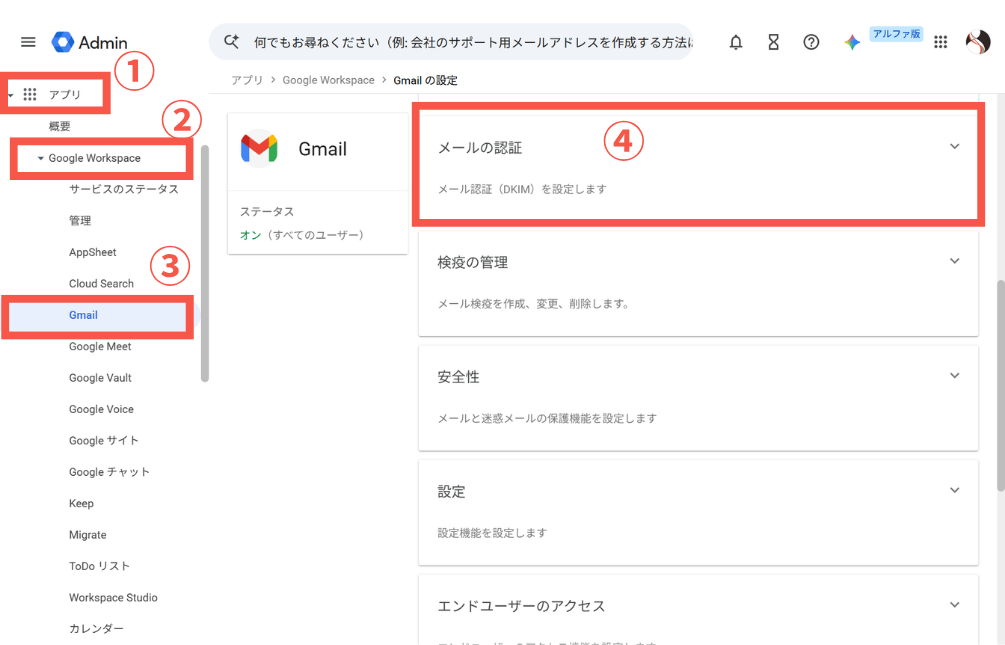Click メール認証（DKIM）を設定します text
The height and width of the screenshot is (645, 1005).
coord(522,189)
